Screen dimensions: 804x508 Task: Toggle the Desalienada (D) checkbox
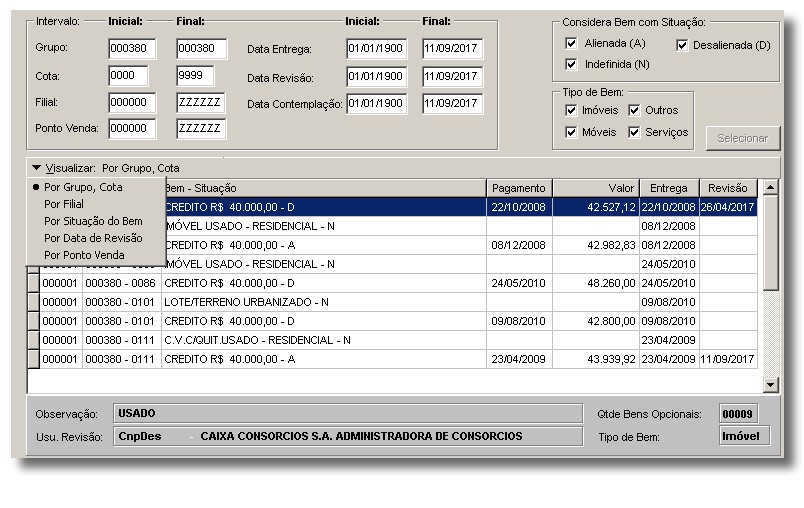pos(681,45)
